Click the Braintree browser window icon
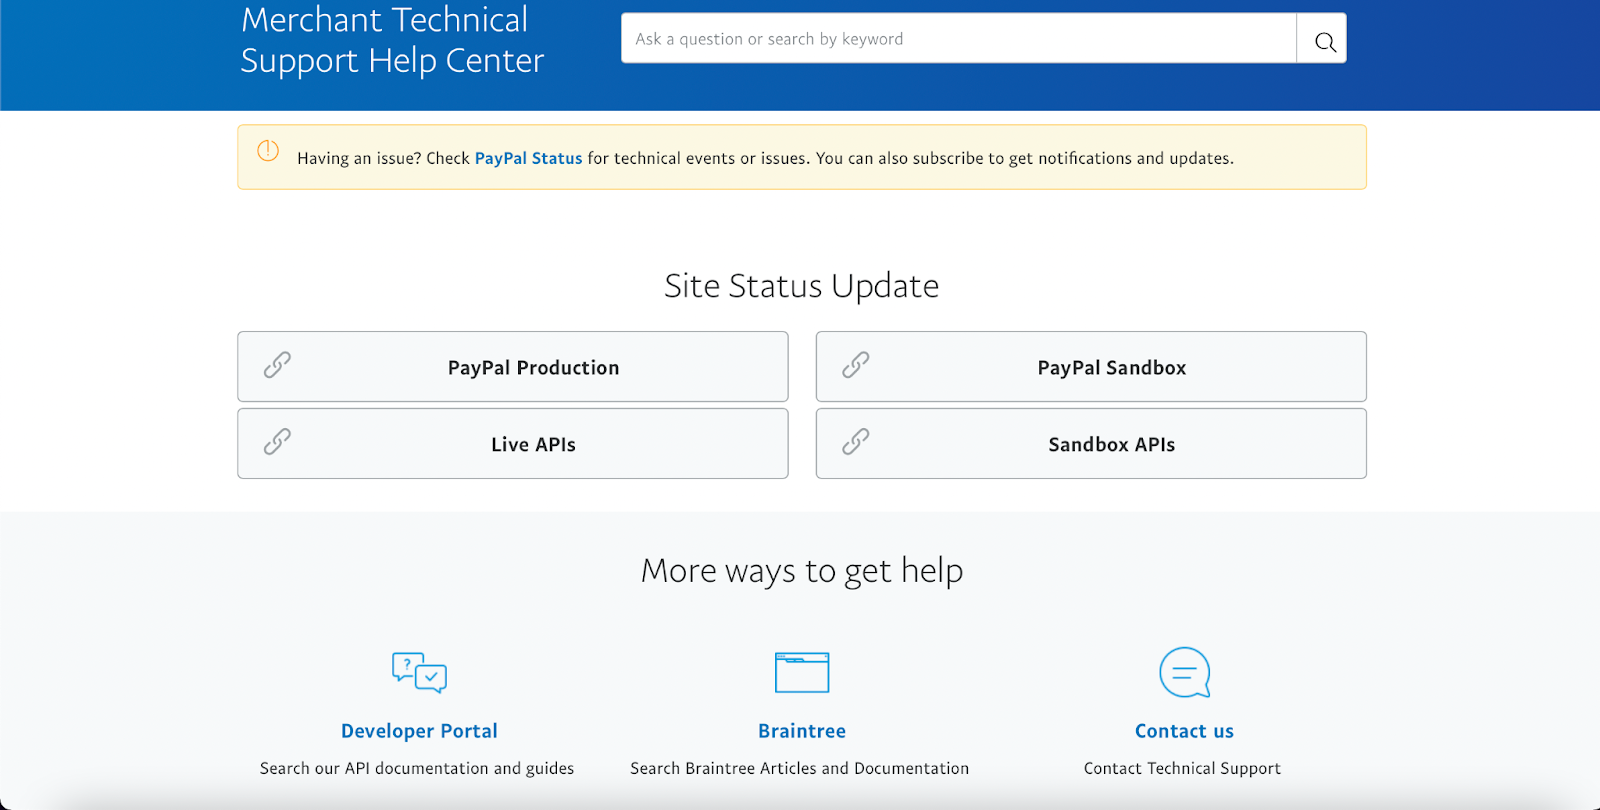The width and height of the screenshot is (1600, 810). pyautogui.click(x=802, y=672)
